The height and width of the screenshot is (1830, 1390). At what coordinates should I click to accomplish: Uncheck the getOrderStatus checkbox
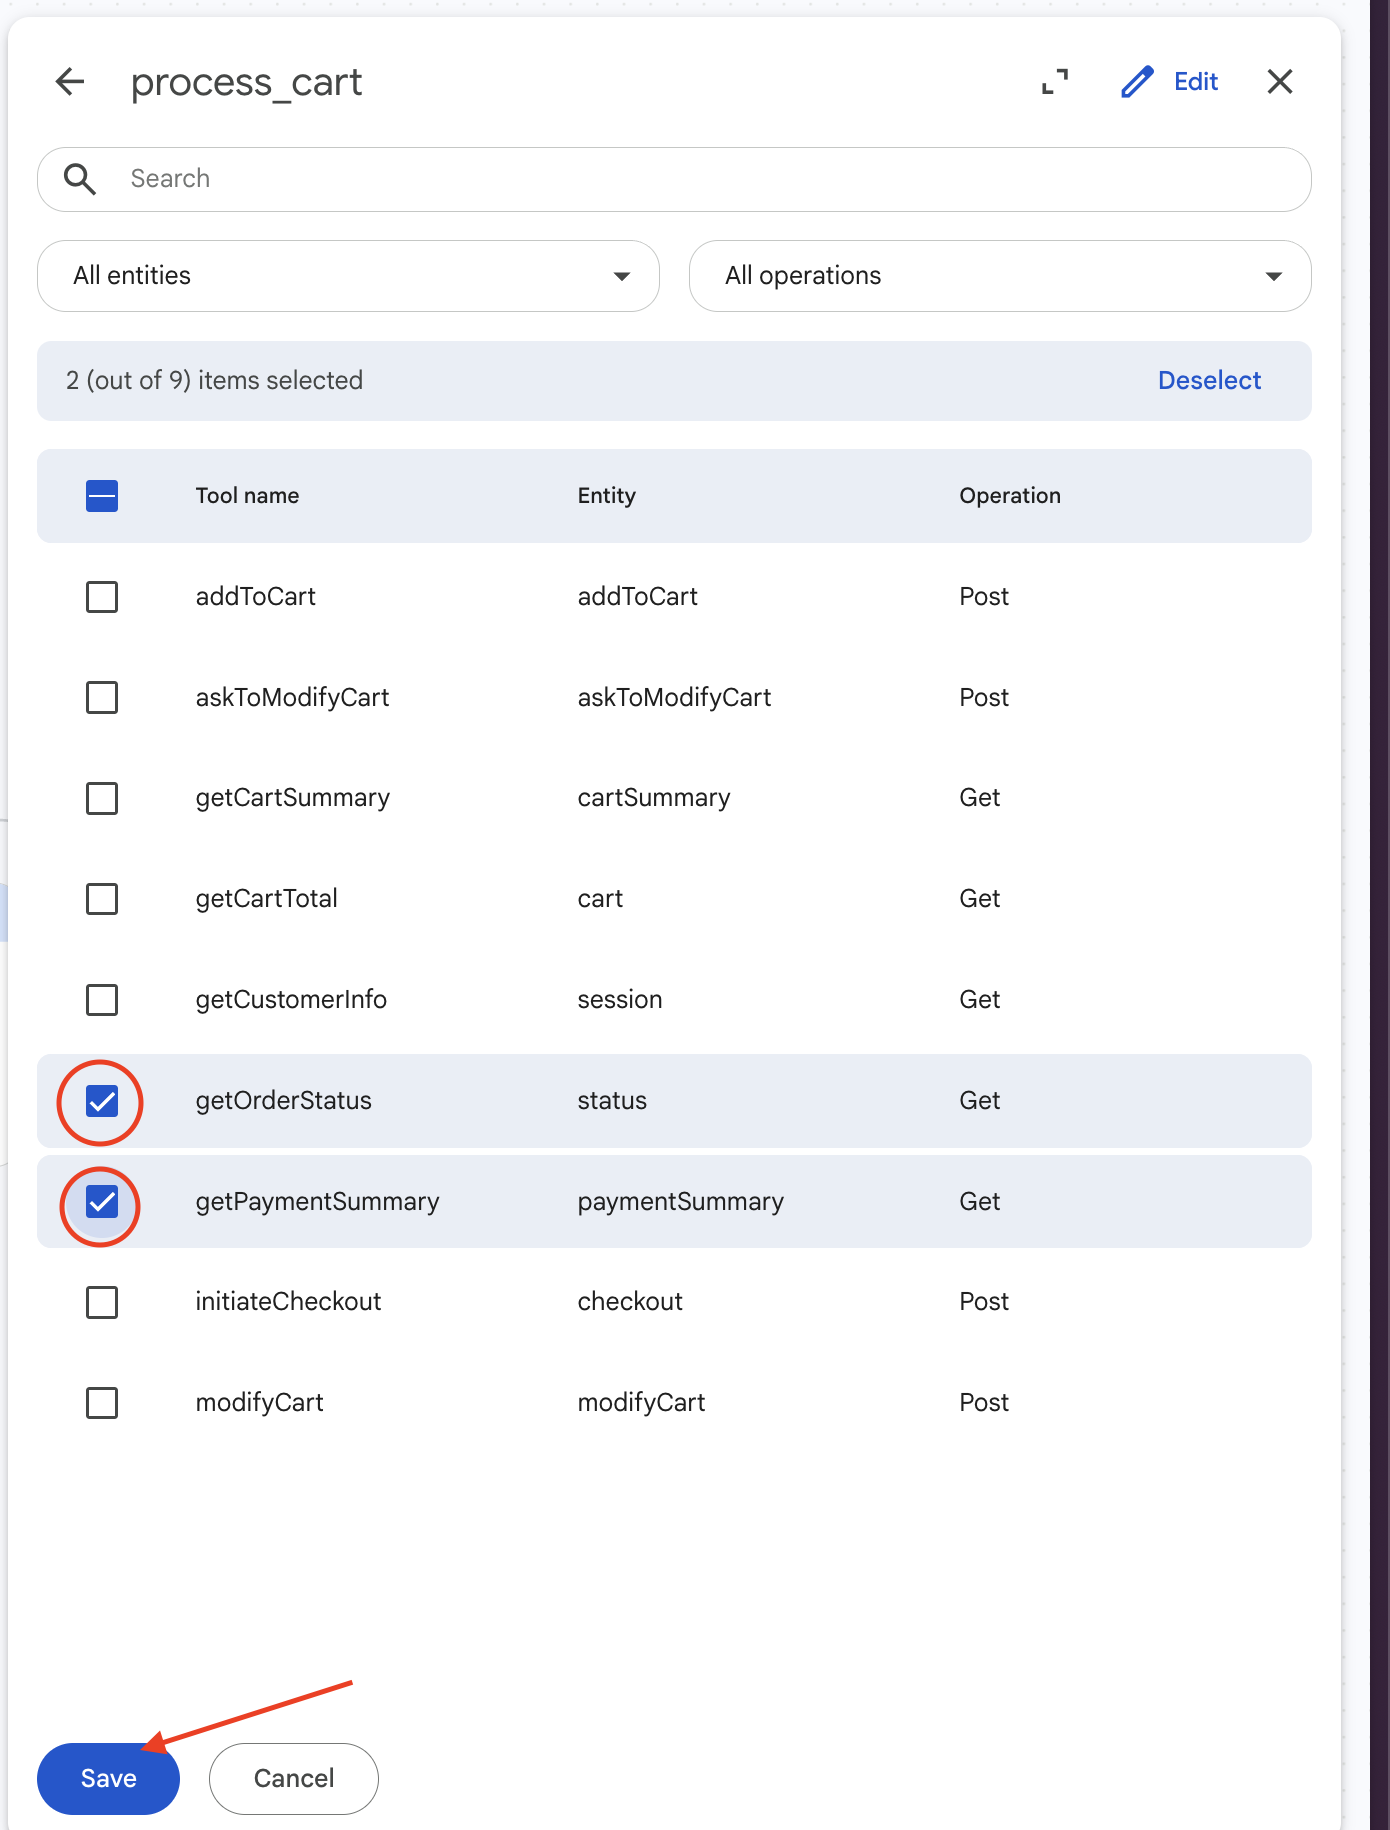(x=102, y=1101)
